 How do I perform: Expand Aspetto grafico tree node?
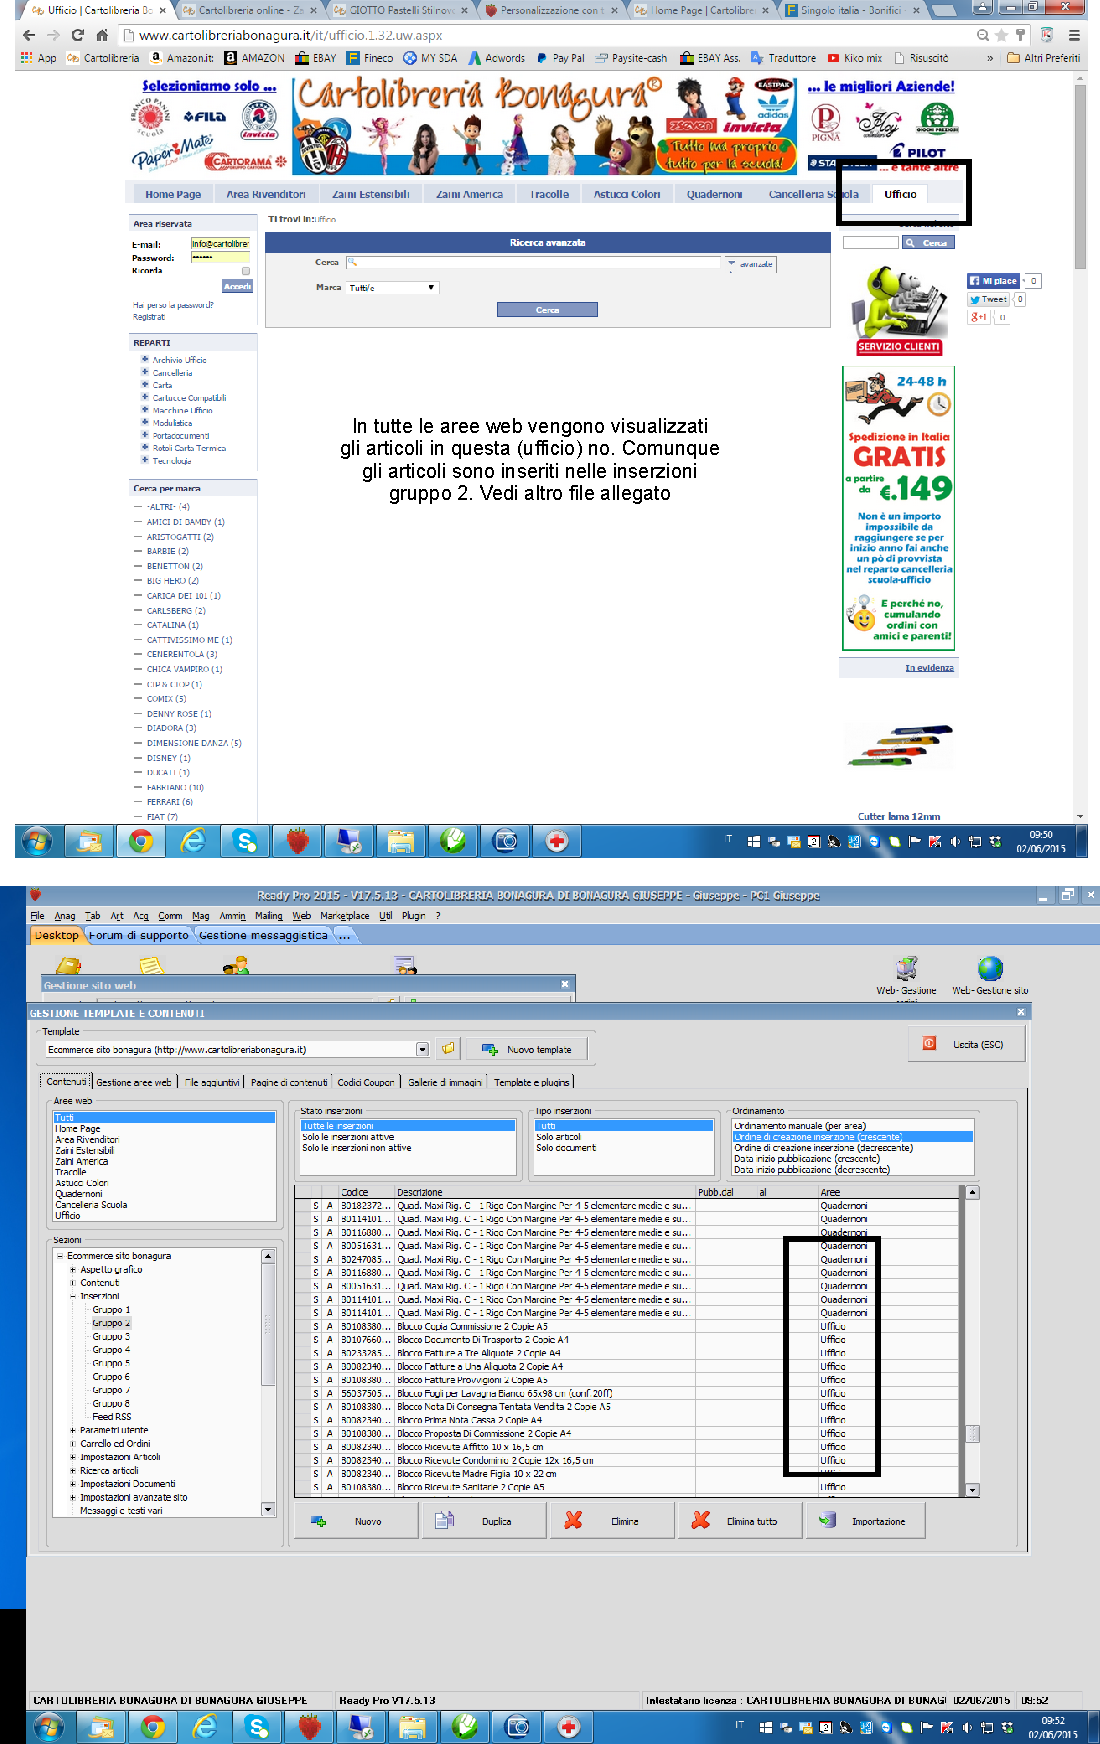73,1270
